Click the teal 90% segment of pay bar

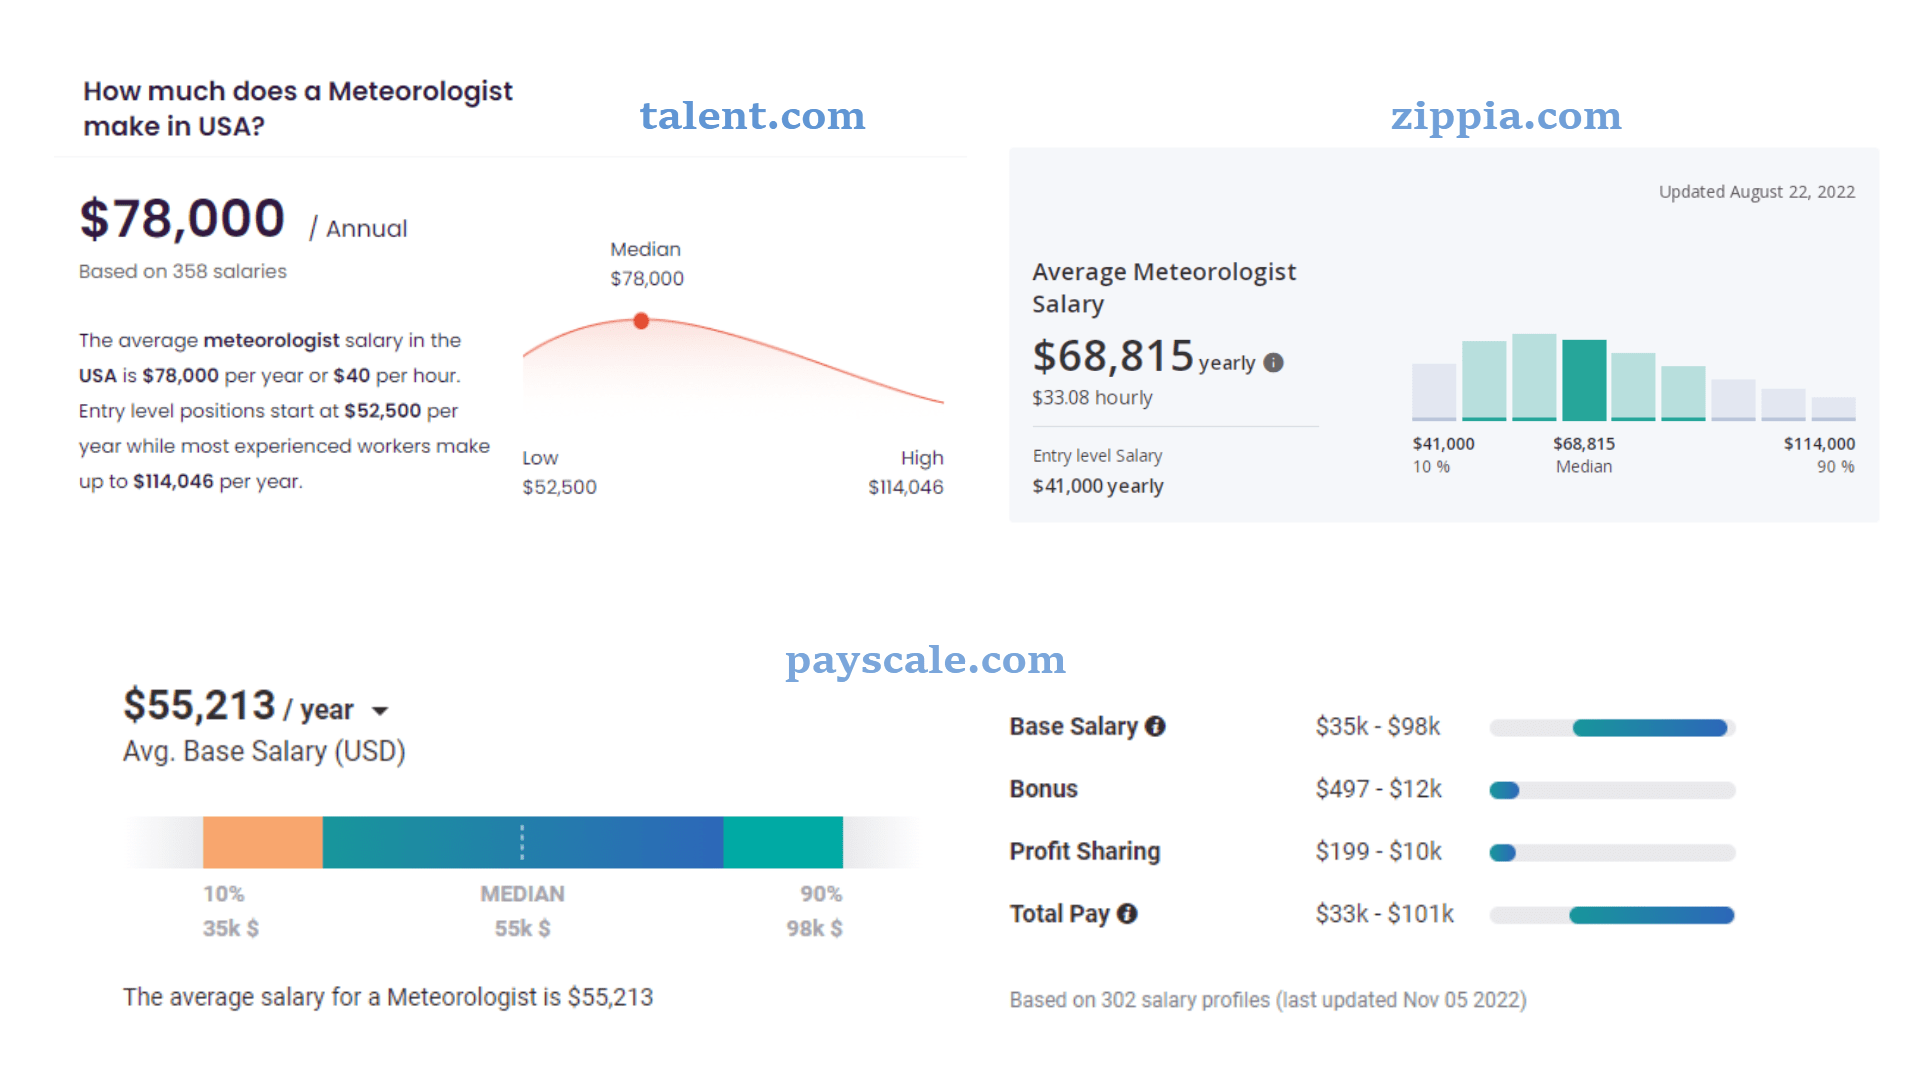783,842
